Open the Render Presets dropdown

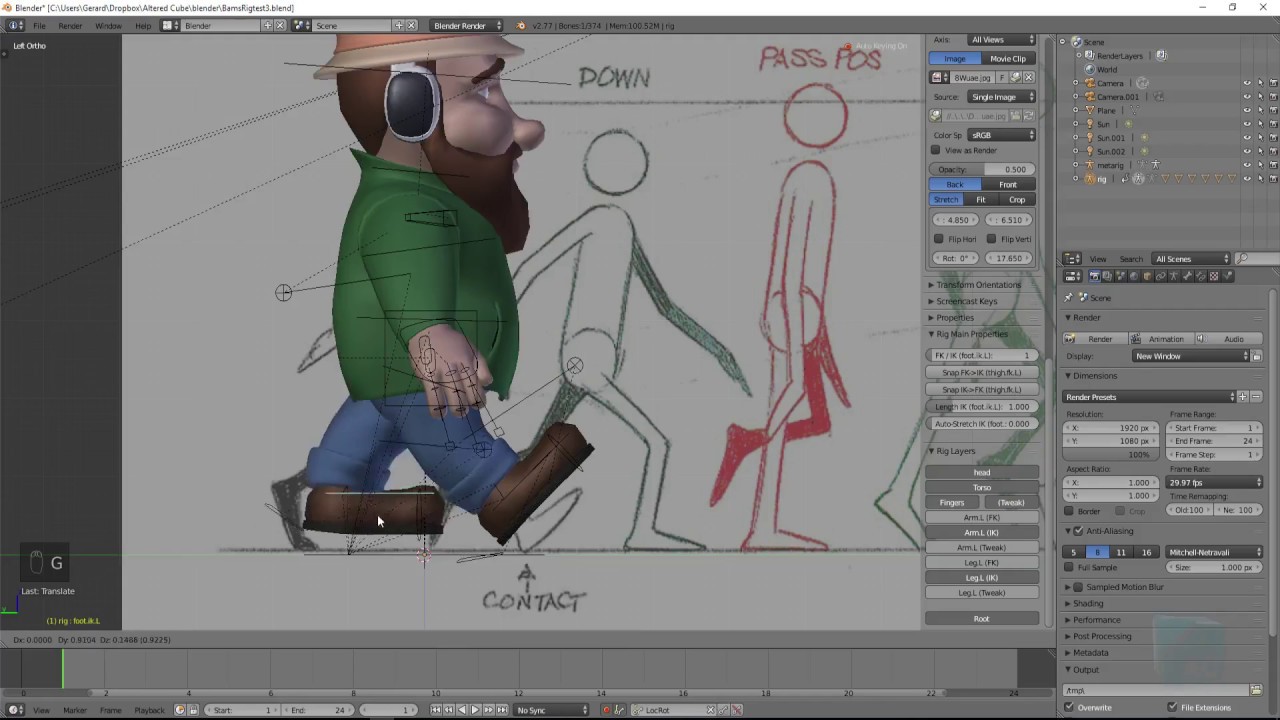coord(1149,397)
